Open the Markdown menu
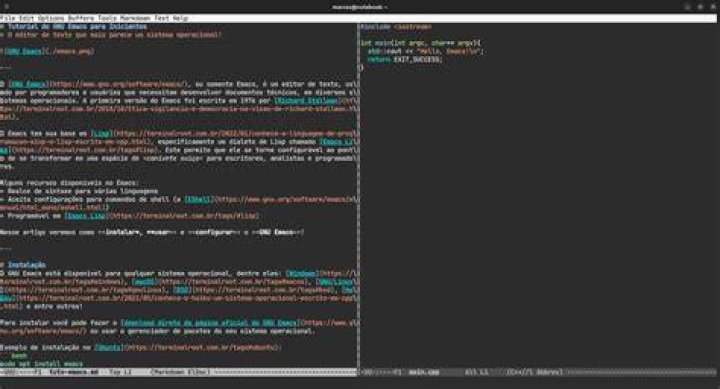The image size is (720, 389). pos(135,18)
